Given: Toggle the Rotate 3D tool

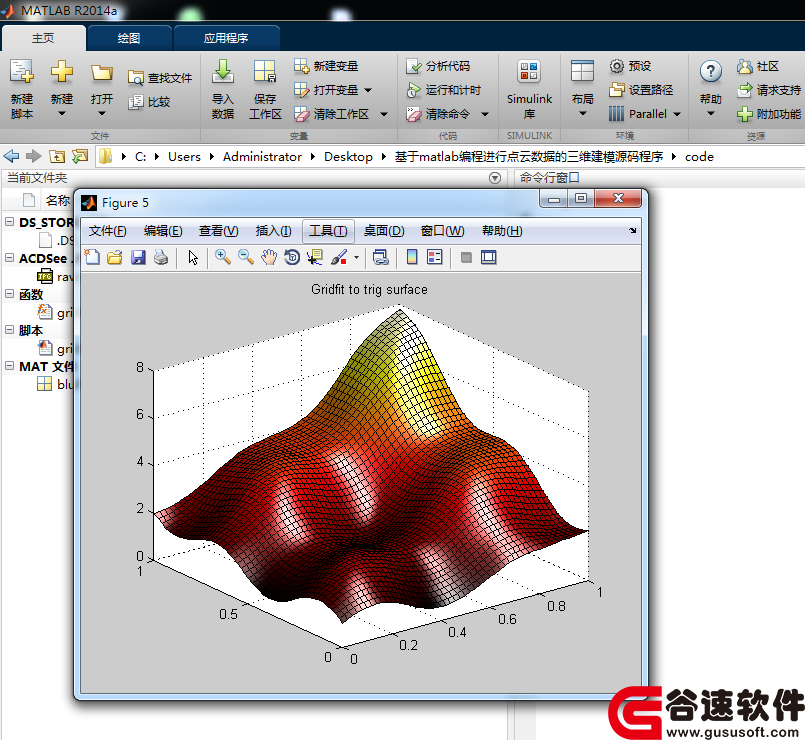Looking at the screenshot, I should pyautogui.click(x=292, y=257).
